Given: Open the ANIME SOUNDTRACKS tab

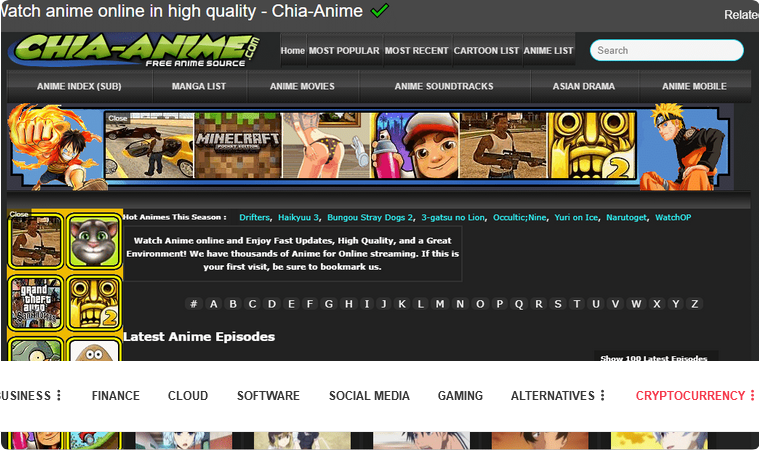Looking at the screenshot, I should (444, 86).
